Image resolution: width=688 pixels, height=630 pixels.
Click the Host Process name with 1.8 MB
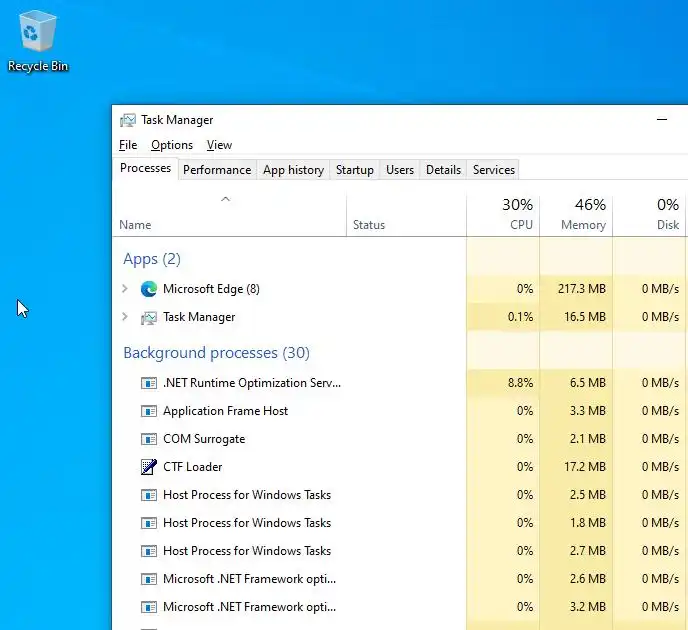(x=247, y=523)
